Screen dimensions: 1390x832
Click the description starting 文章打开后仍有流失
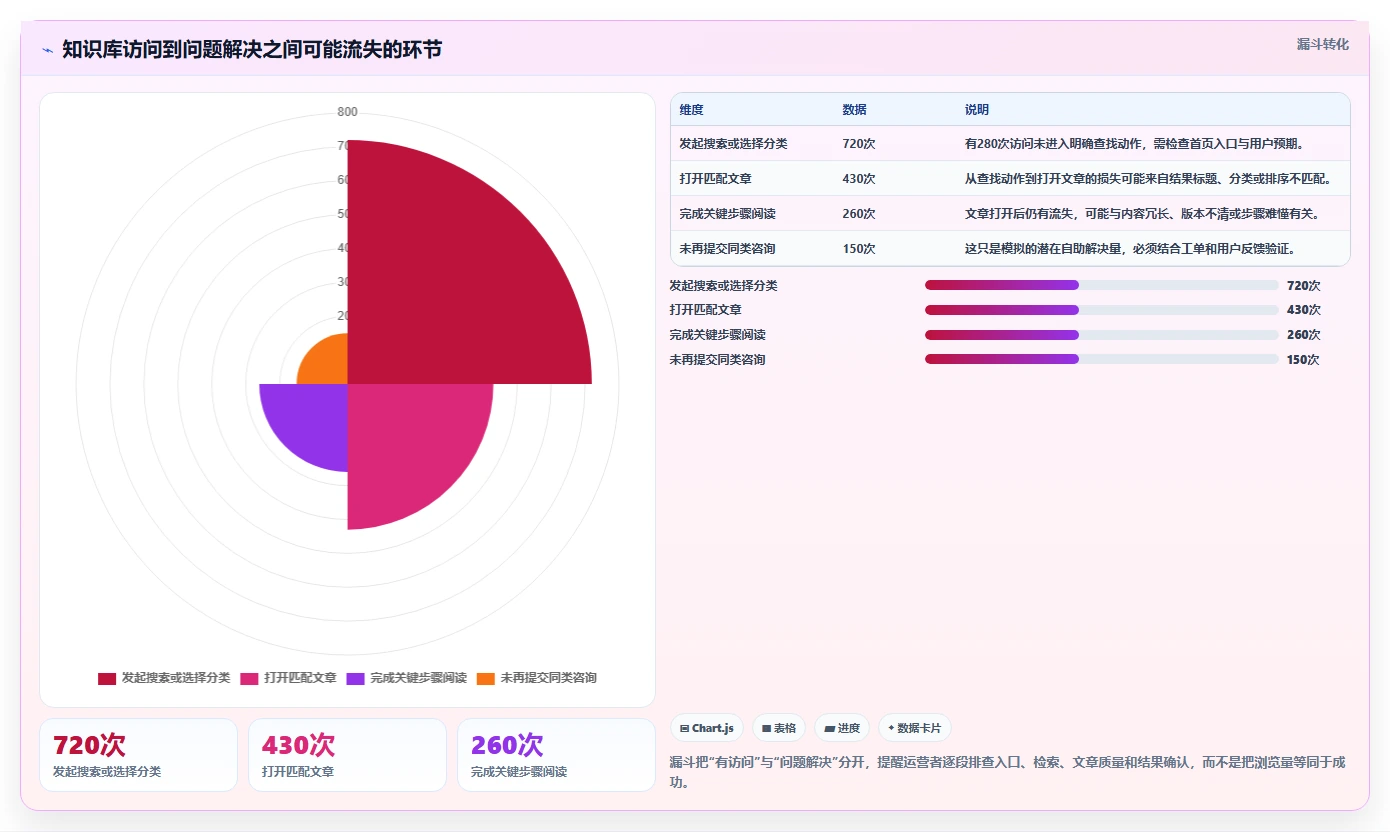[x=1142, y=214]
